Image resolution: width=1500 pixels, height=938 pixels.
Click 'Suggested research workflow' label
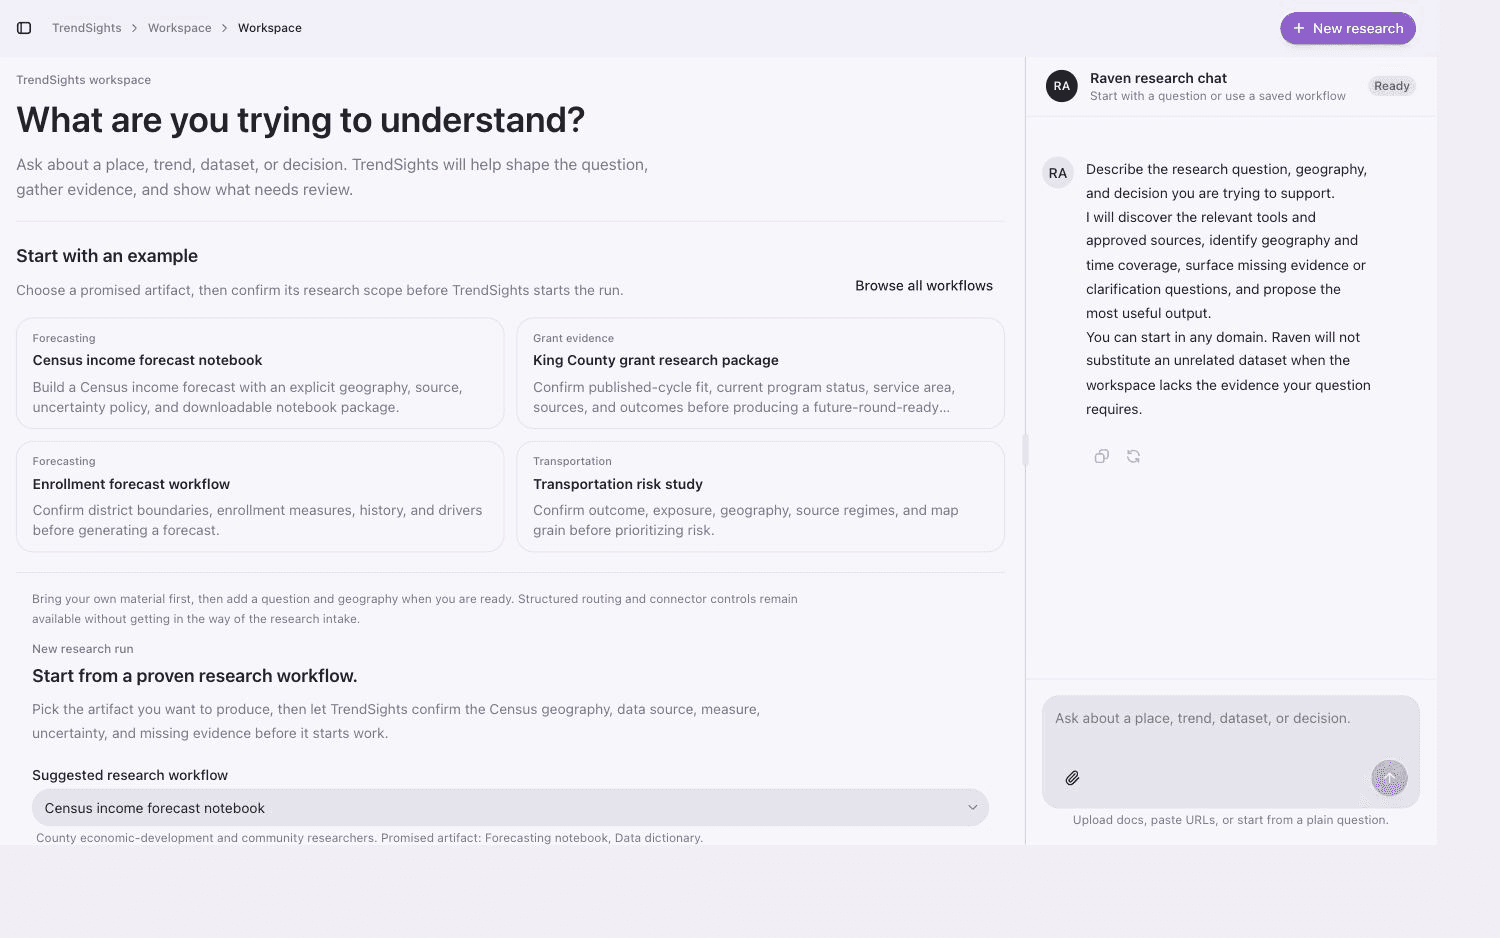click(x=130, y=775)
